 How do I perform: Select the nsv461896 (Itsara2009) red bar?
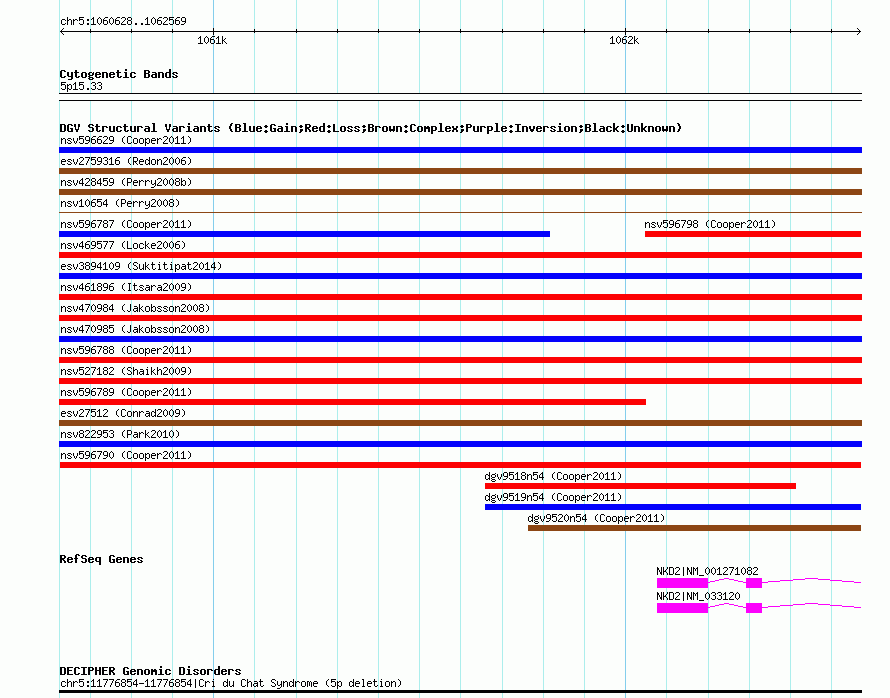[x=460, y=297]
